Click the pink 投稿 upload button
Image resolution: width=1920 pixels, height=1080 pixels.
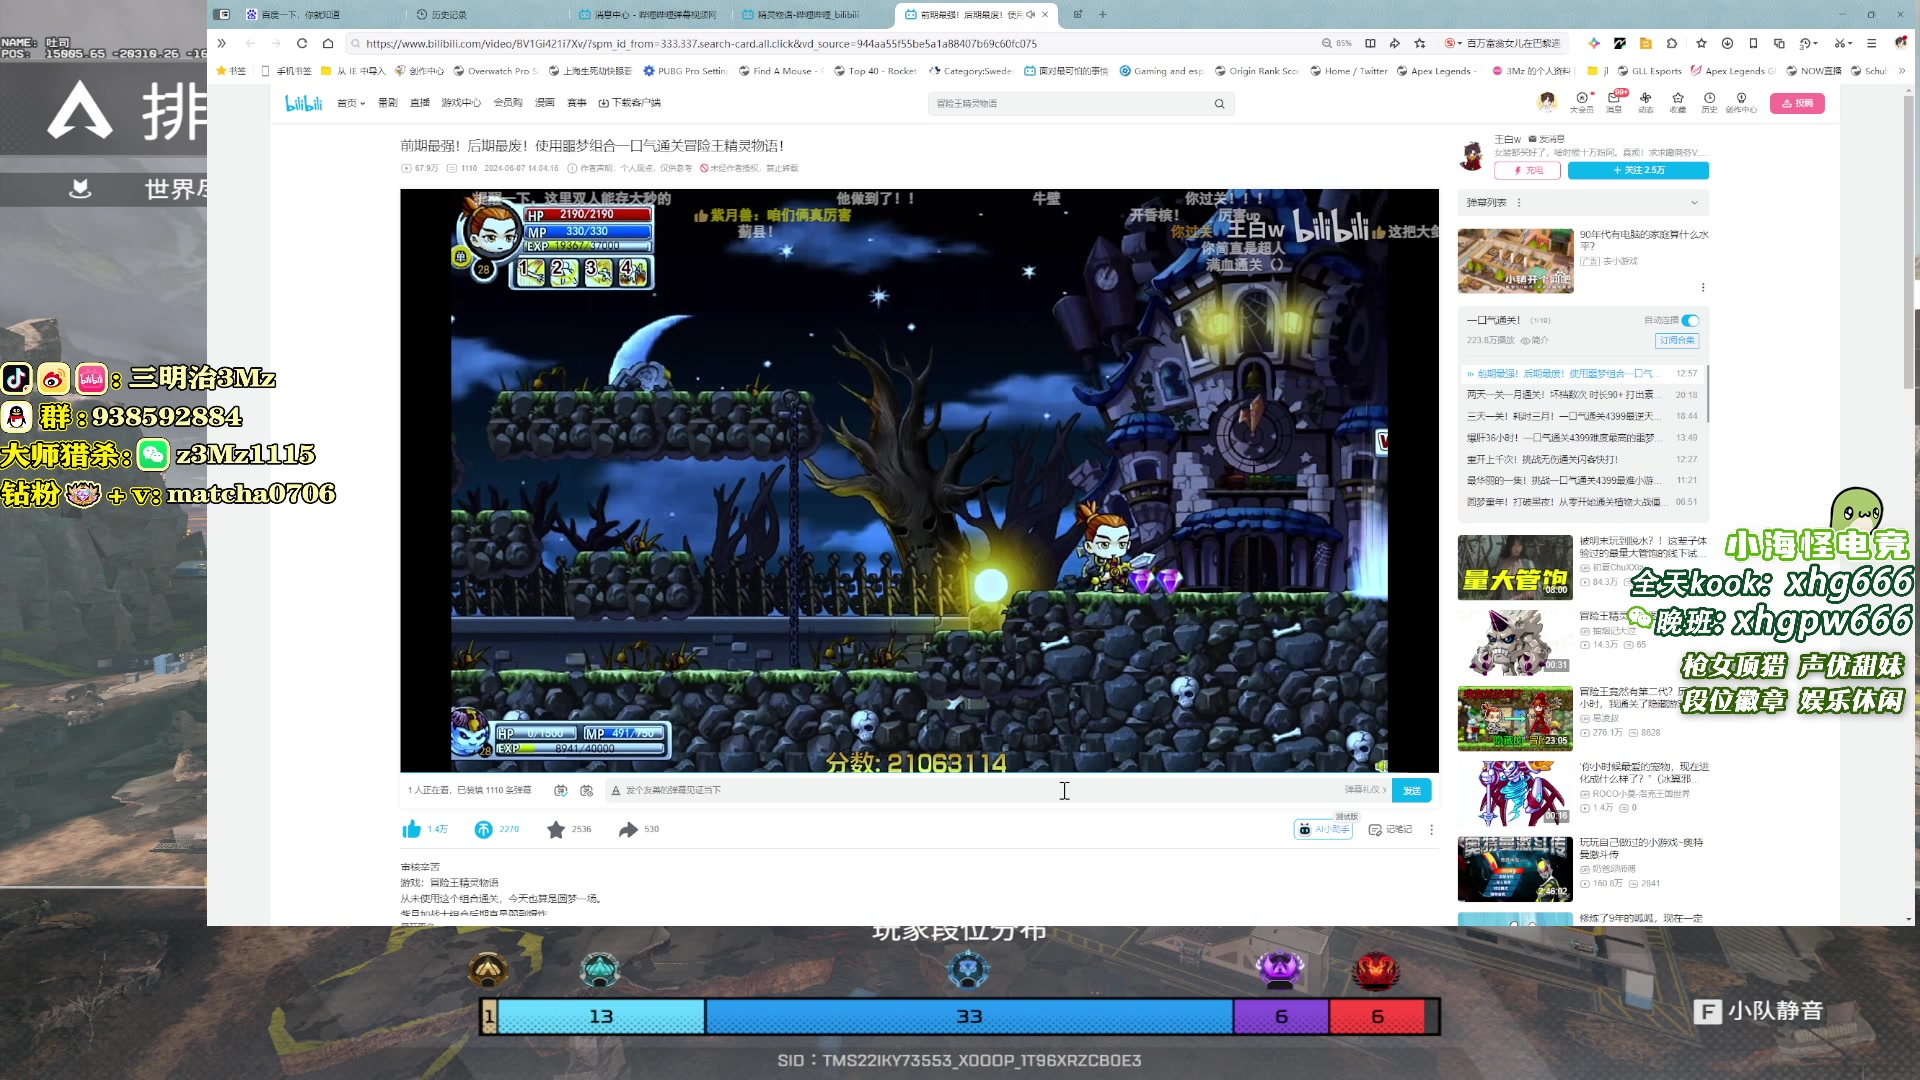click(x=1797, y=103)
